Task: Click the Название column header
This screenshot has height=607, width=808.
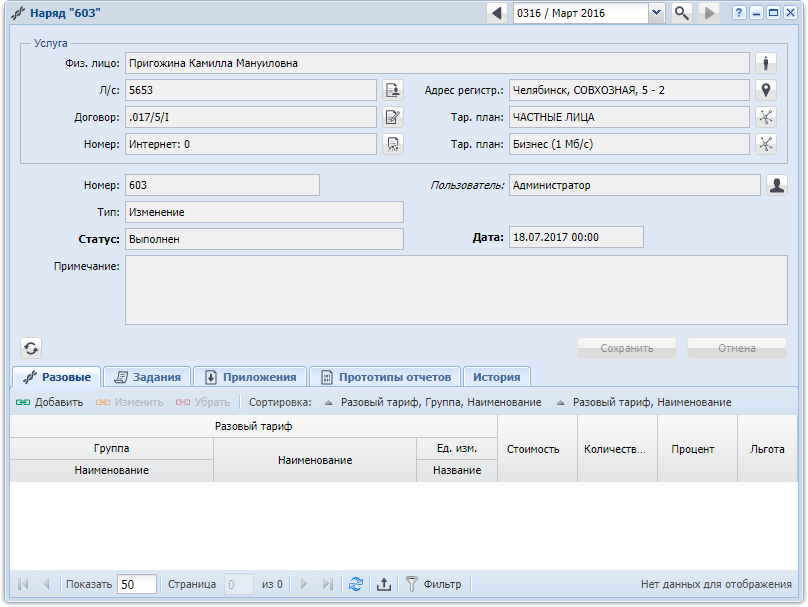Action: point(457,470)
